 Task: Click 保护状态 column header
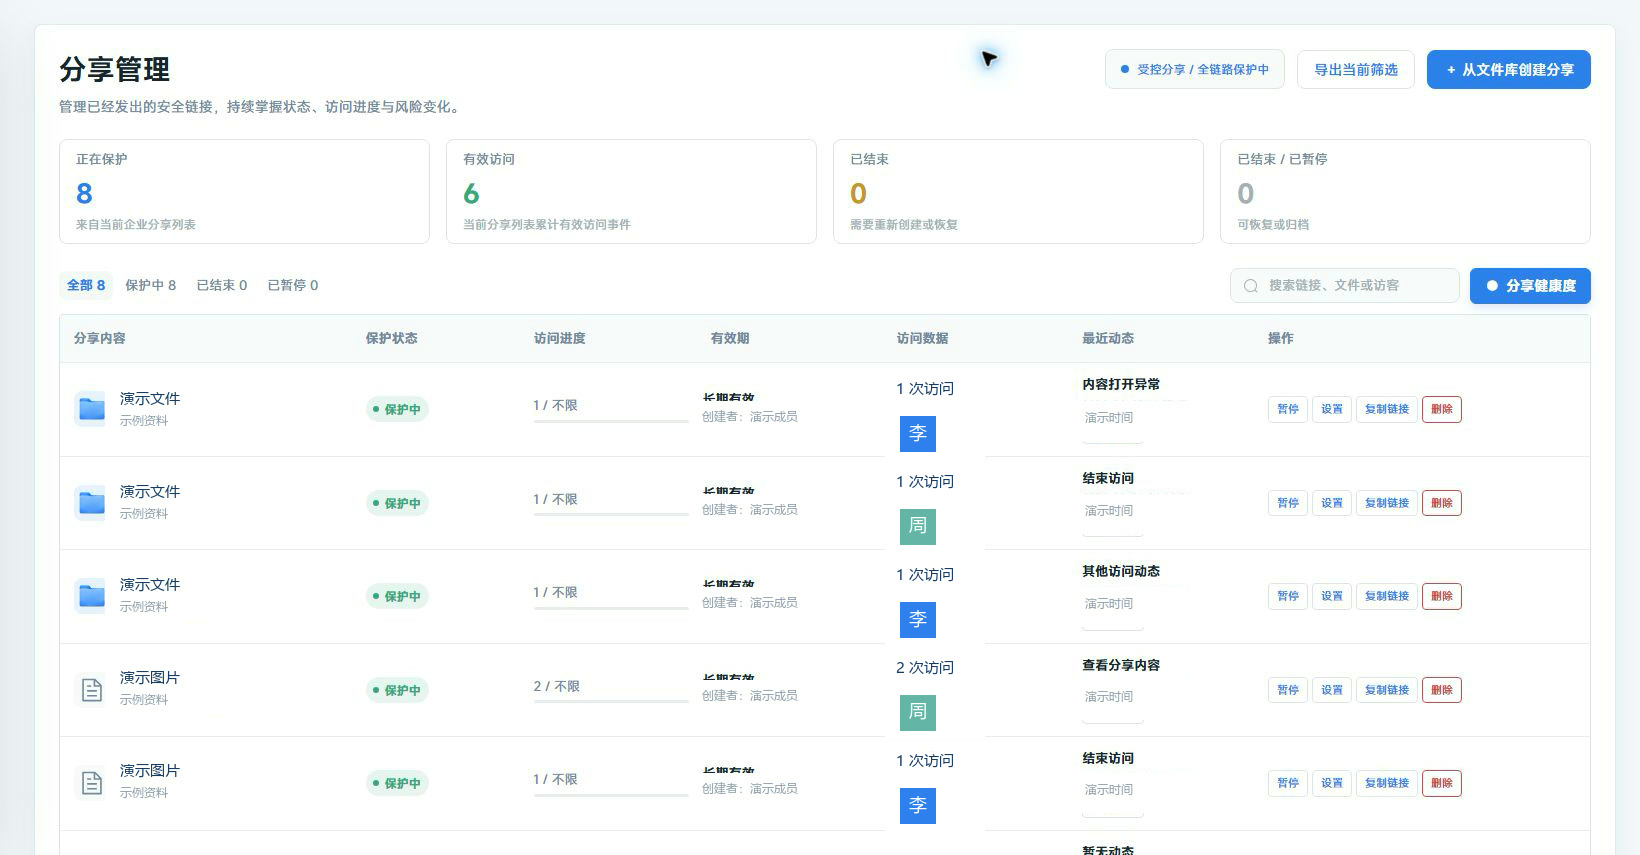point(391,338)
